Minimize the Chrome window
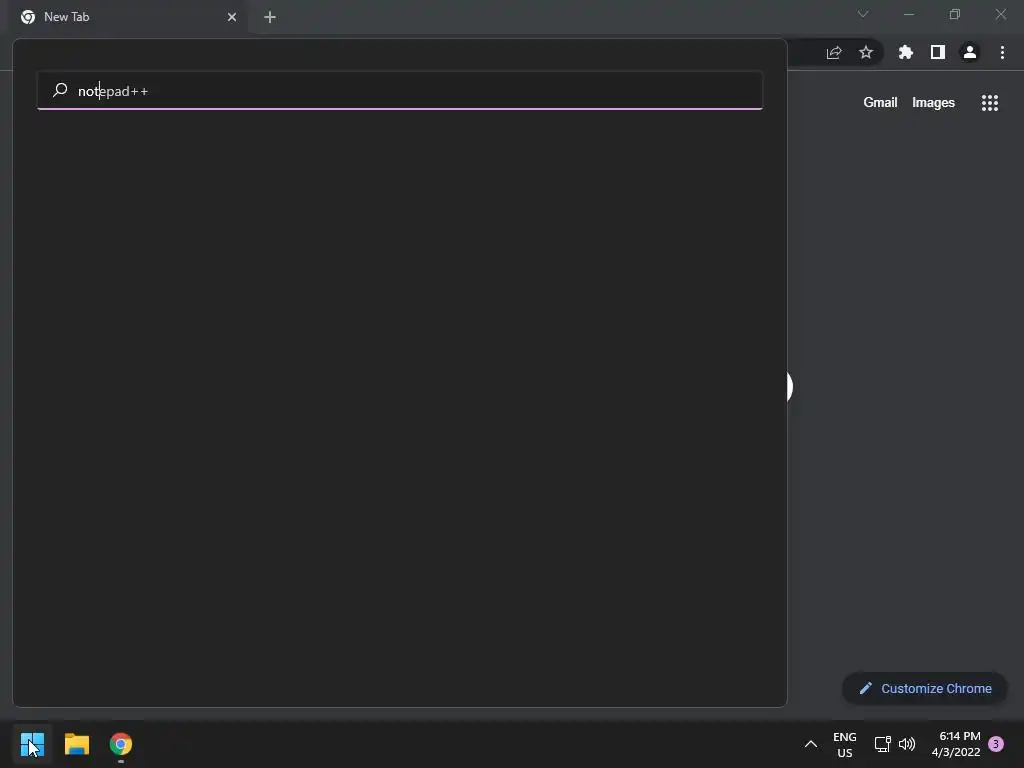 [908, 14]
